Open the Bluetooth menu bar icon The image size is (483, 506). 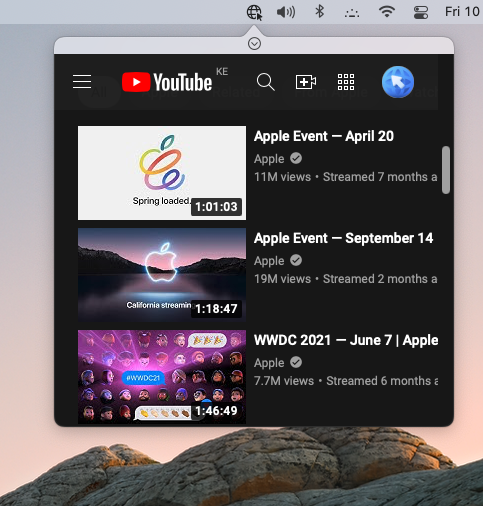(320, 12)
